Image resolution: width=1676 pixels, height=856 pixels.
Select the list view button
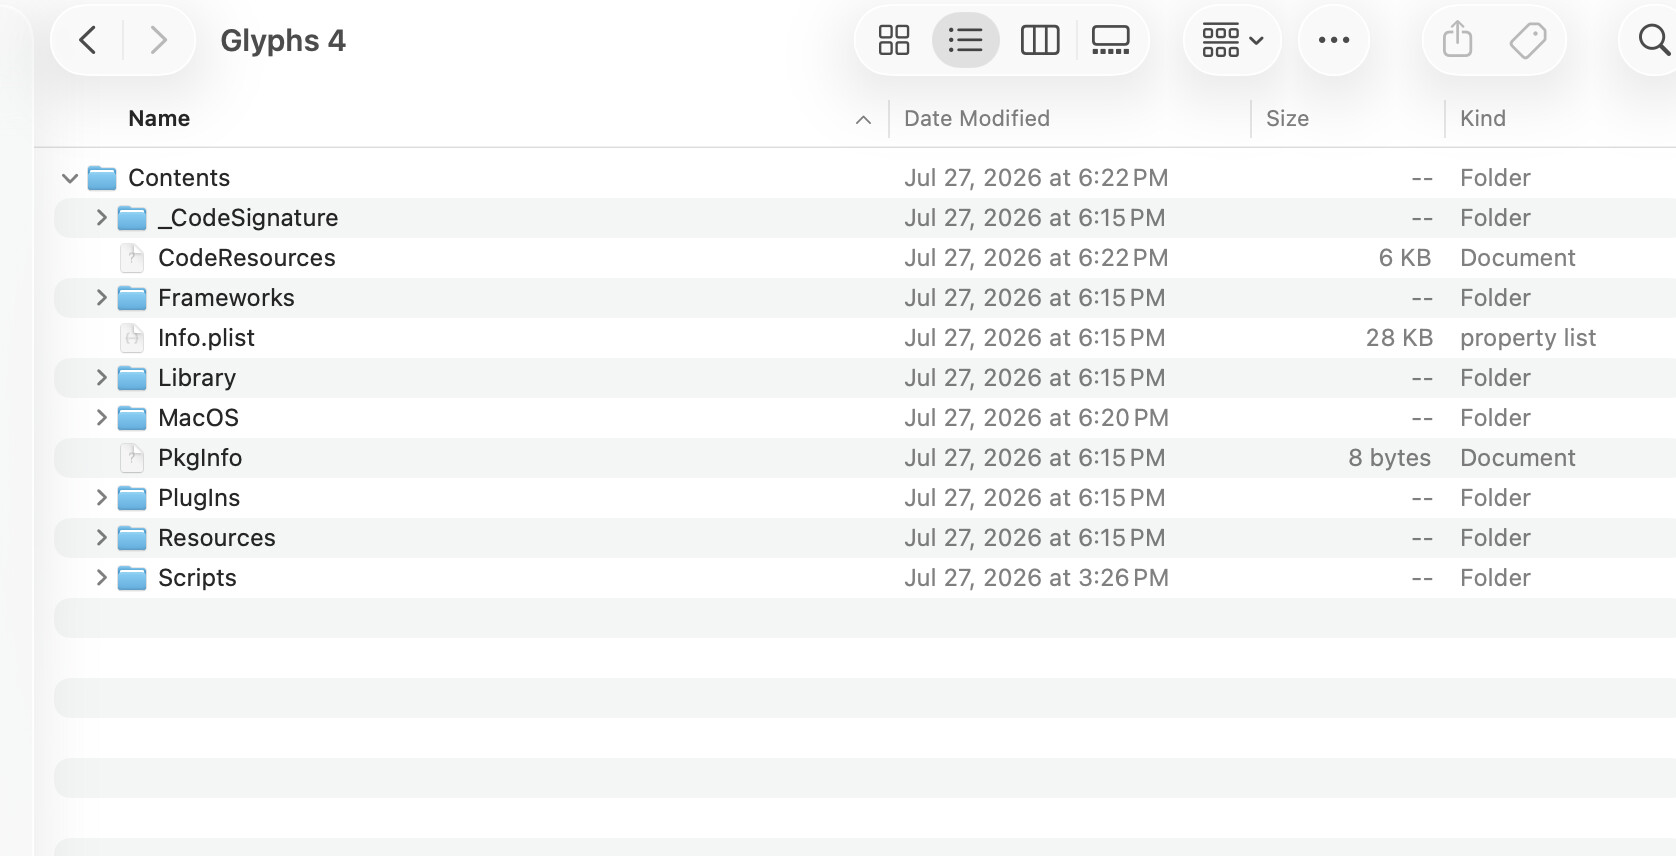tap(965, 40)
